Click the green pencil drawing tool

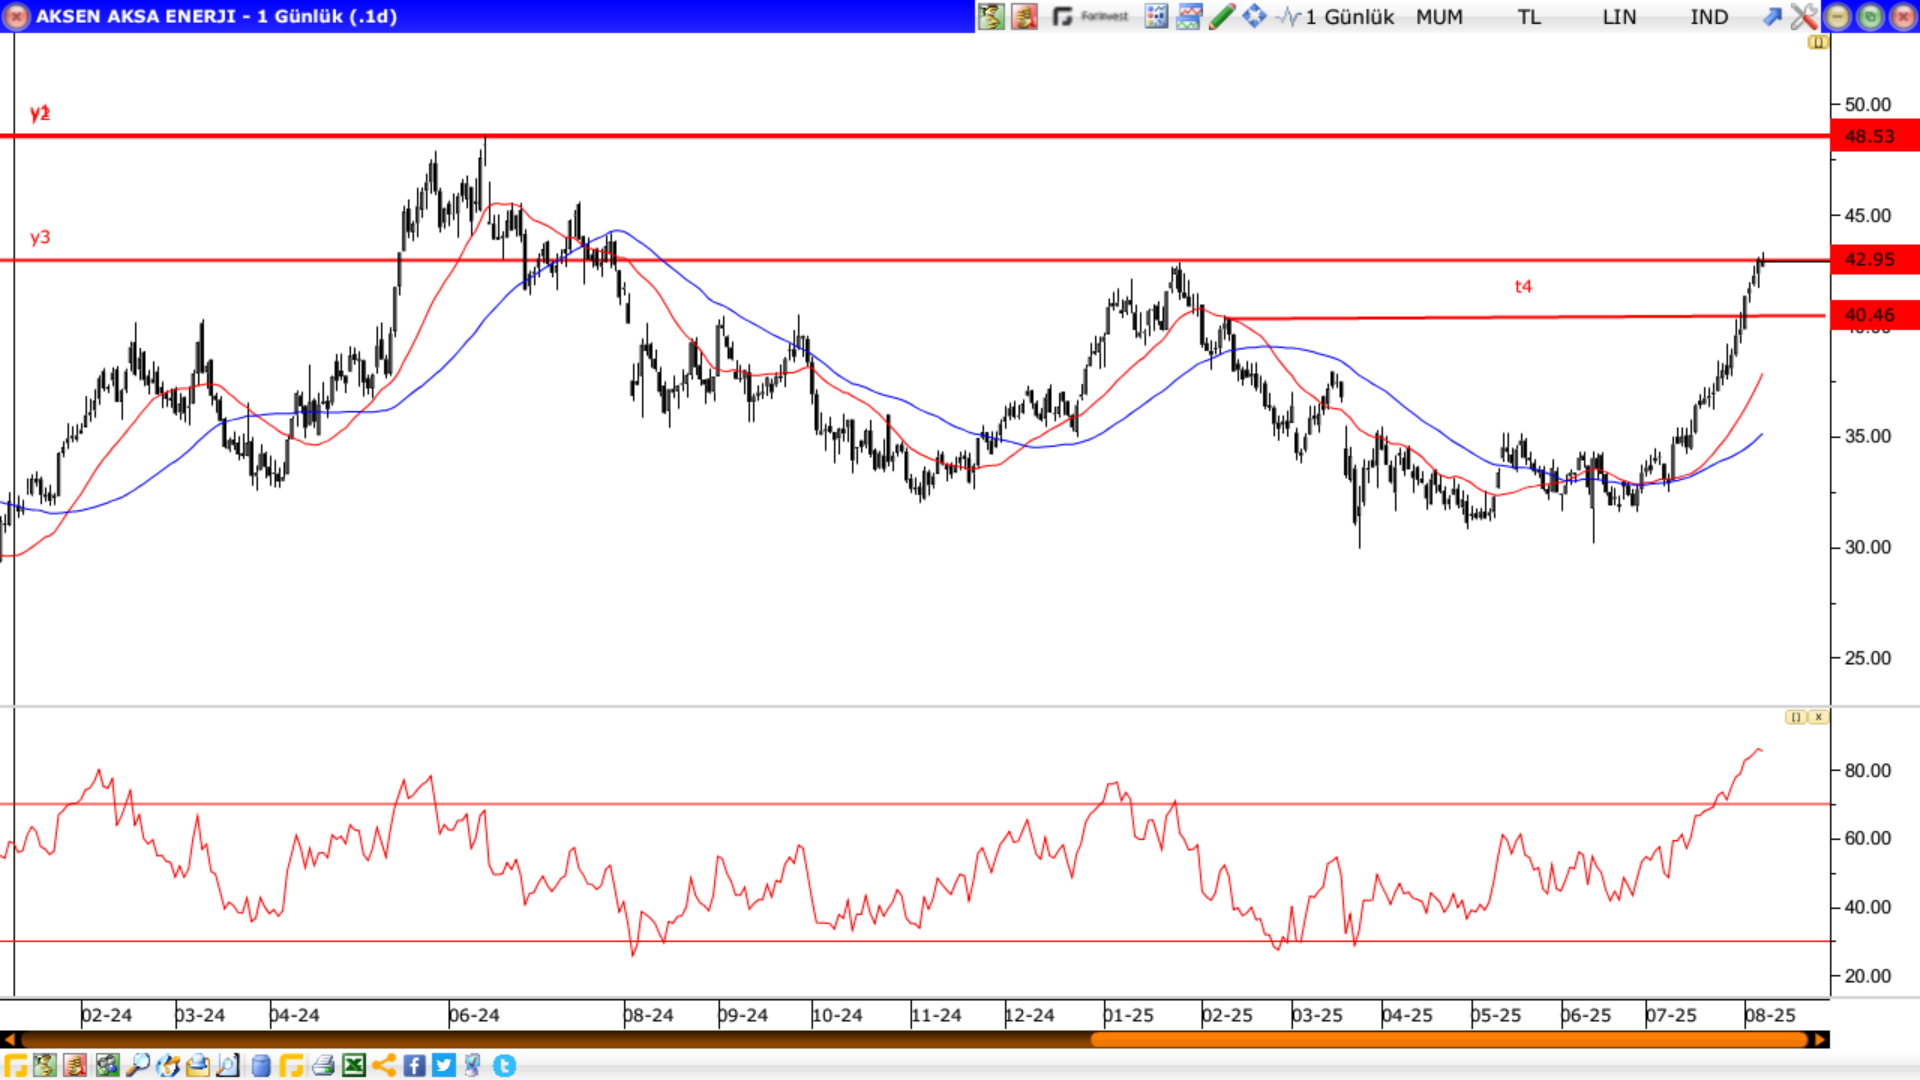(1222, 16)
